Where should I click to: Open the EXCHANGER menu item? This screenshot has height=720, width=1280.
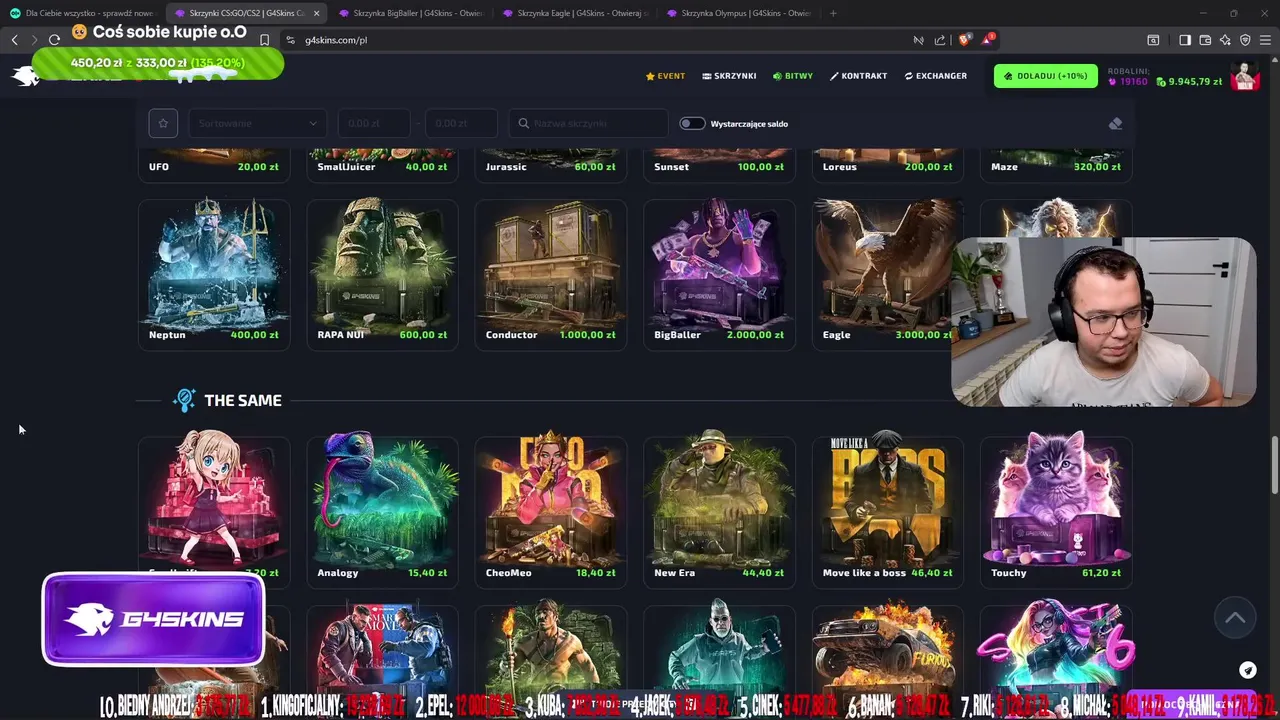tap(935, 76)
